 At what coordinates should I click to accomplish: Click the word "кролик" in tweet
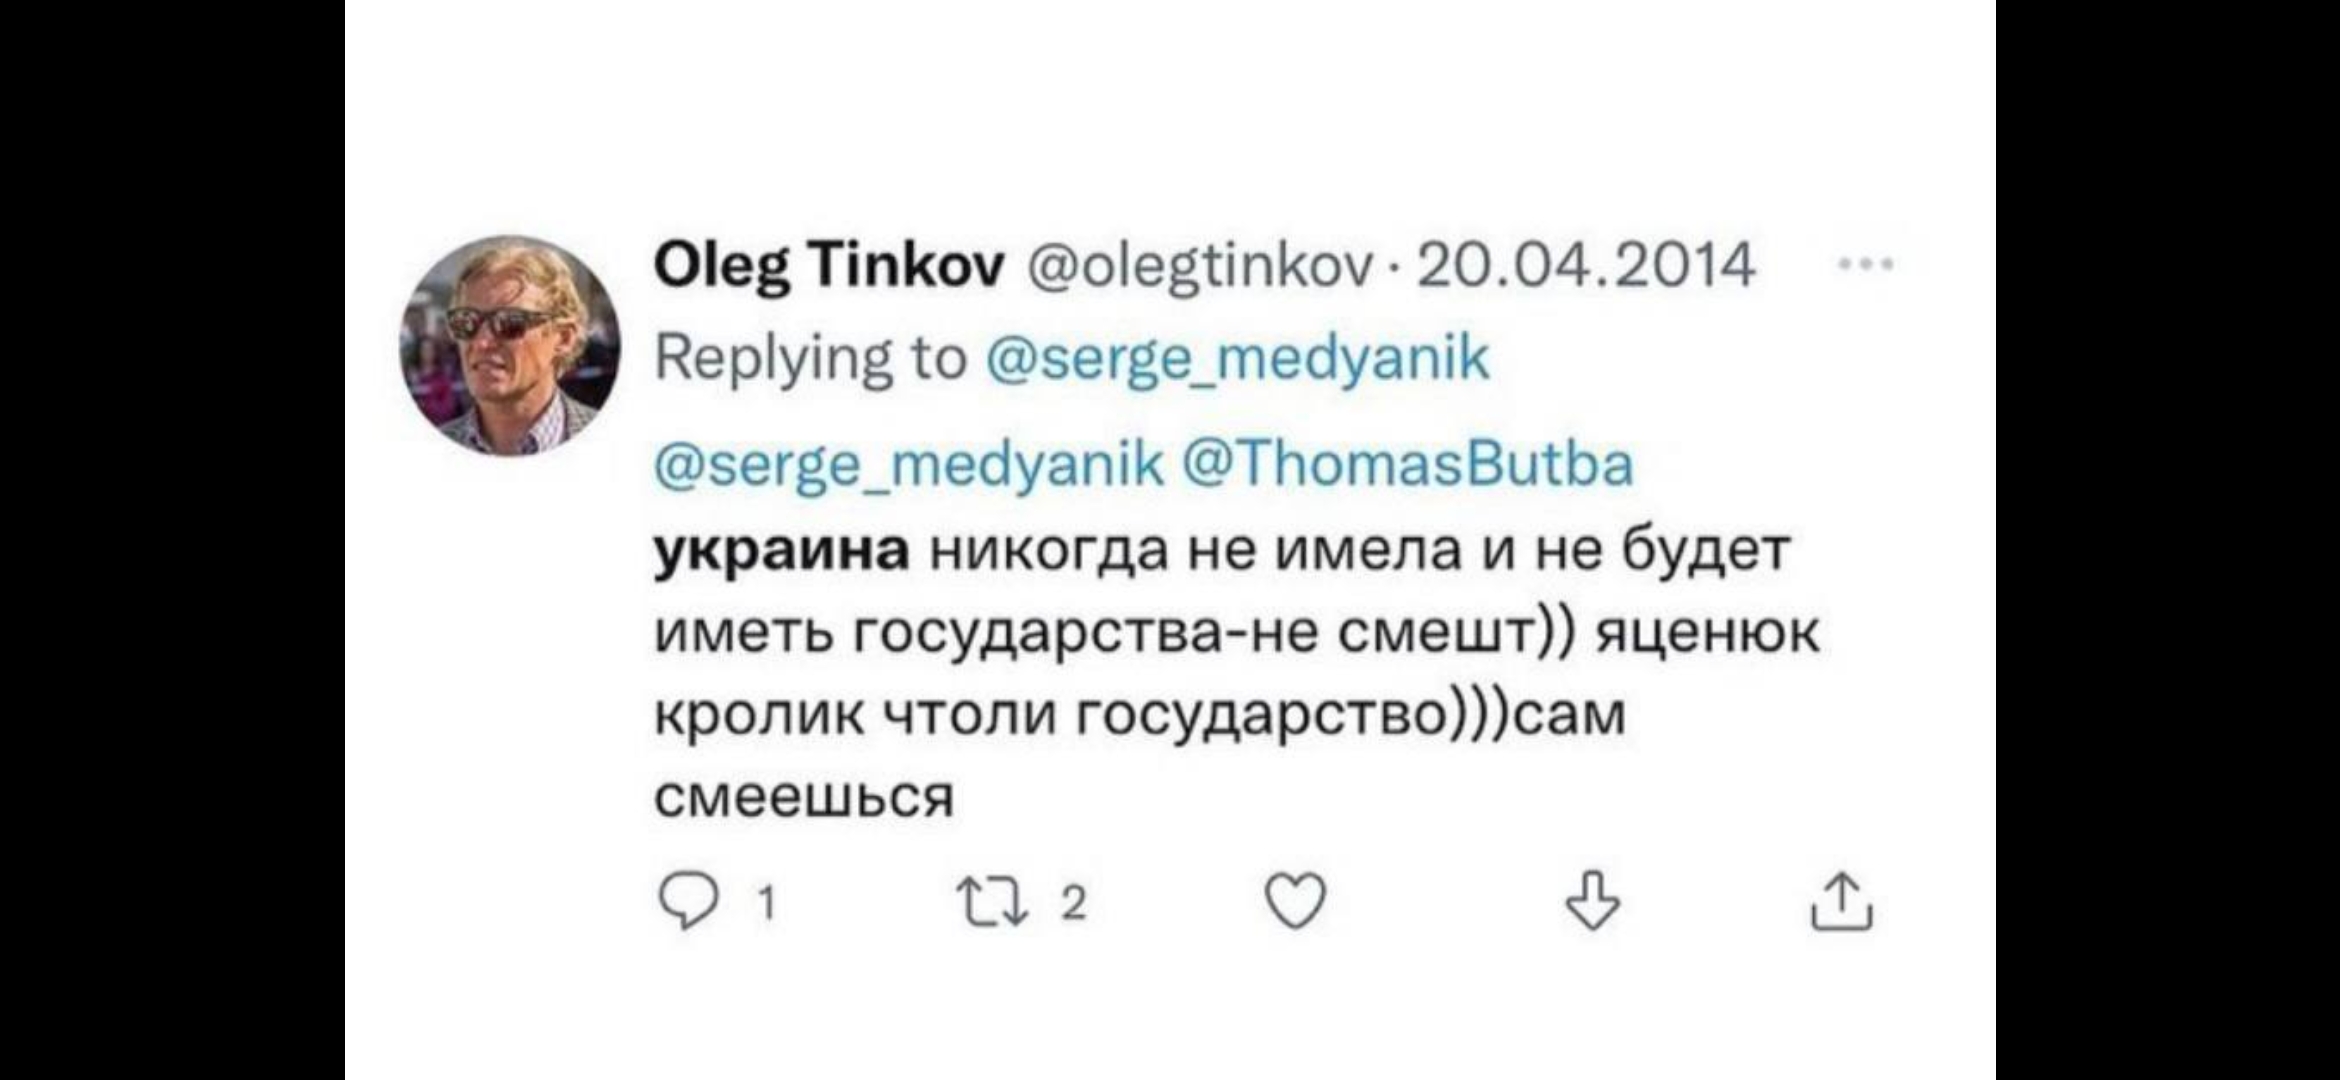[x=760, y=716]
